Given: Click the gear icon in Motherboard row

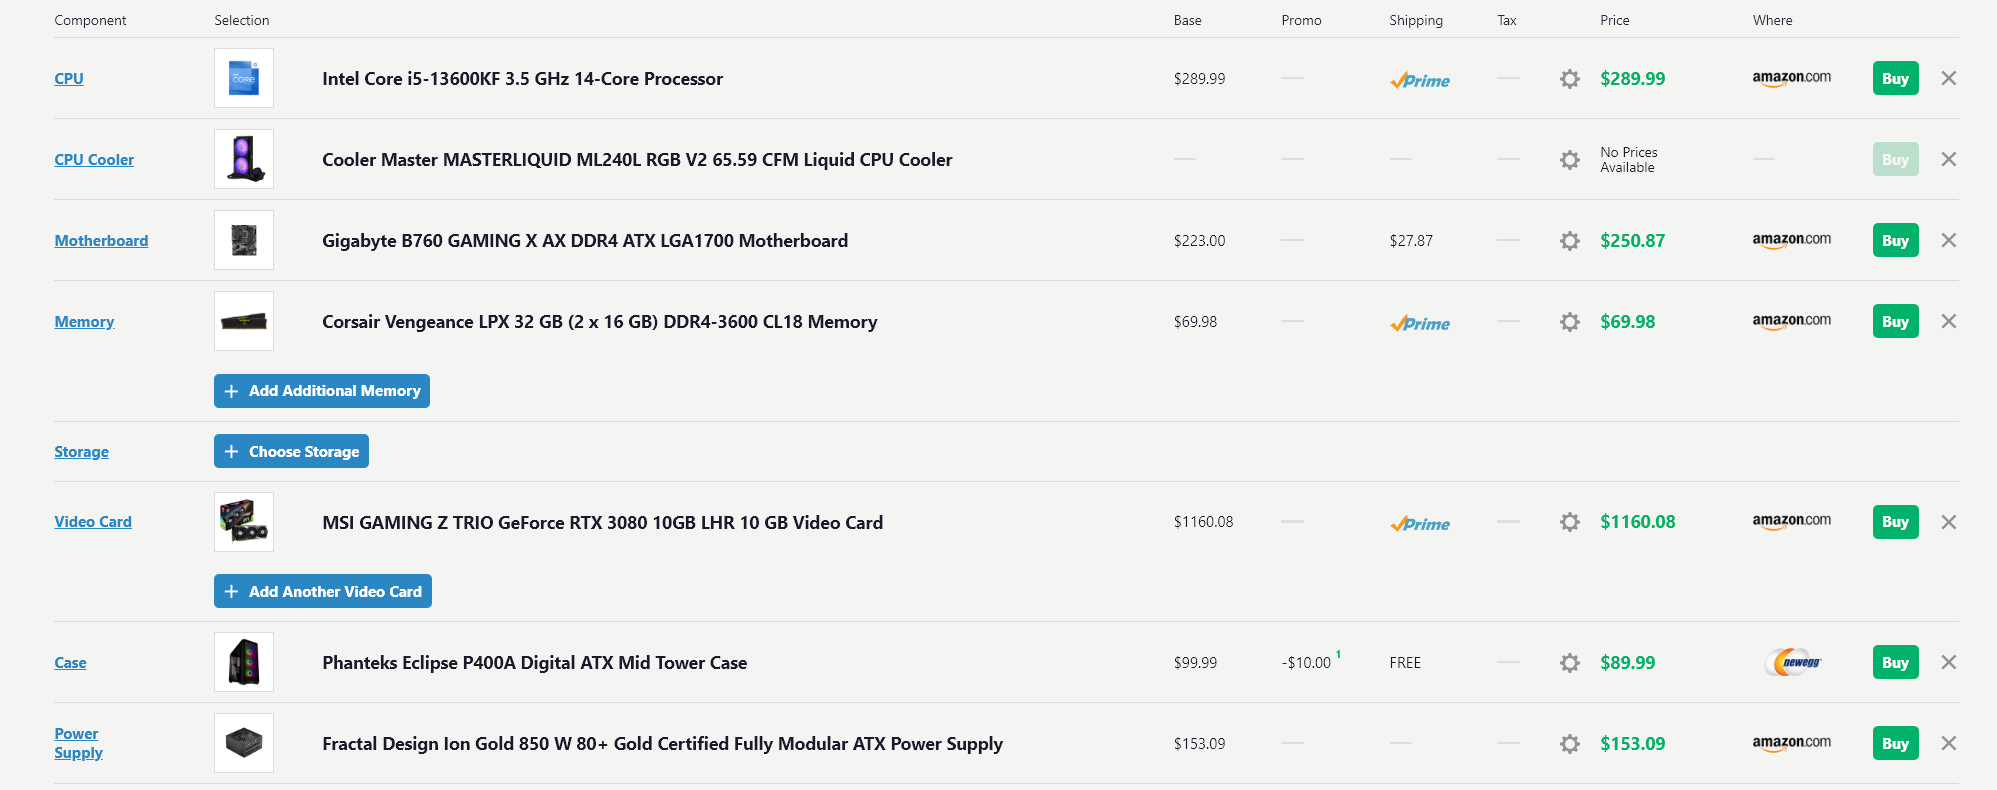Looking at the screenshot, I should [1569, 241].
